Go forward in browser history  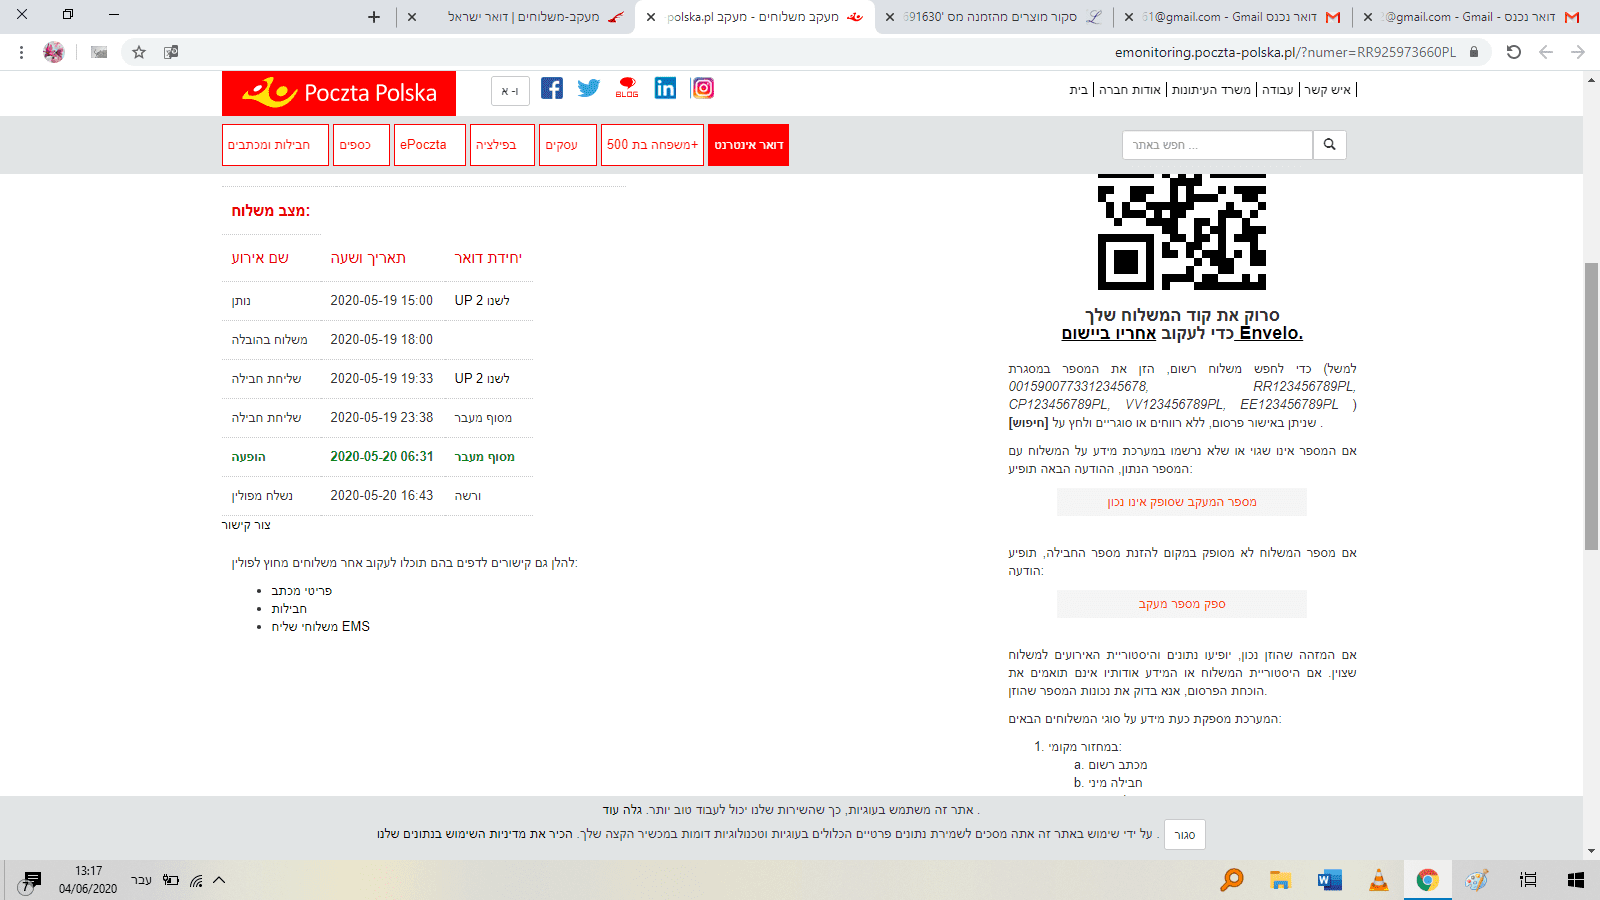coord(1578,52)
